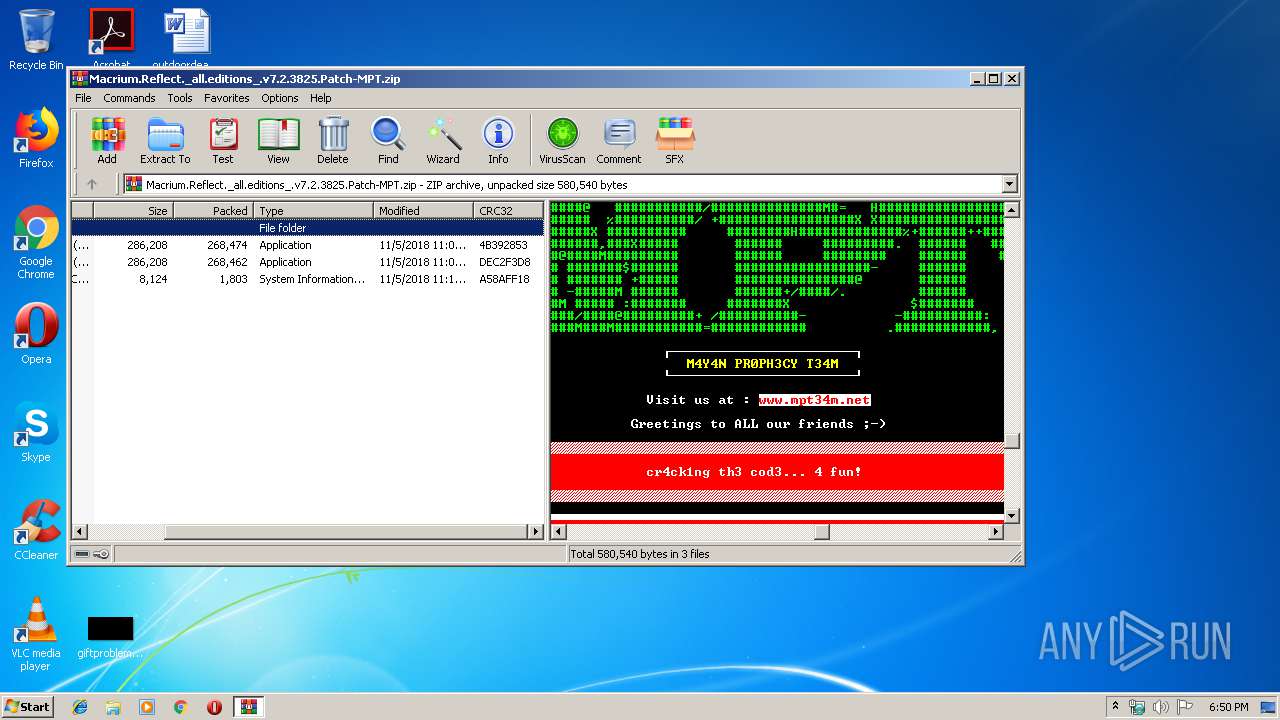The width and height of the screenshot is (1280, 720).
Task: Open the File menu
Action: pos(83,98)
